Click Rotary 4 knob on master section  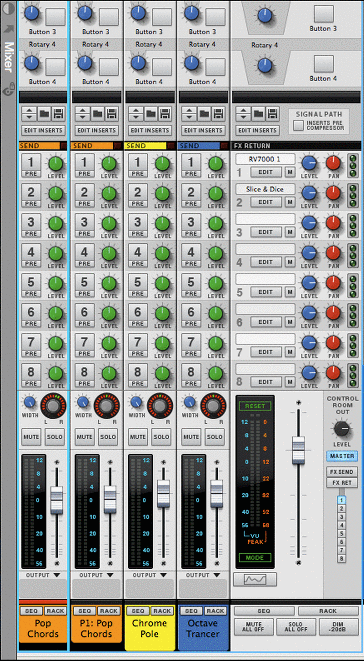[264, 64]
